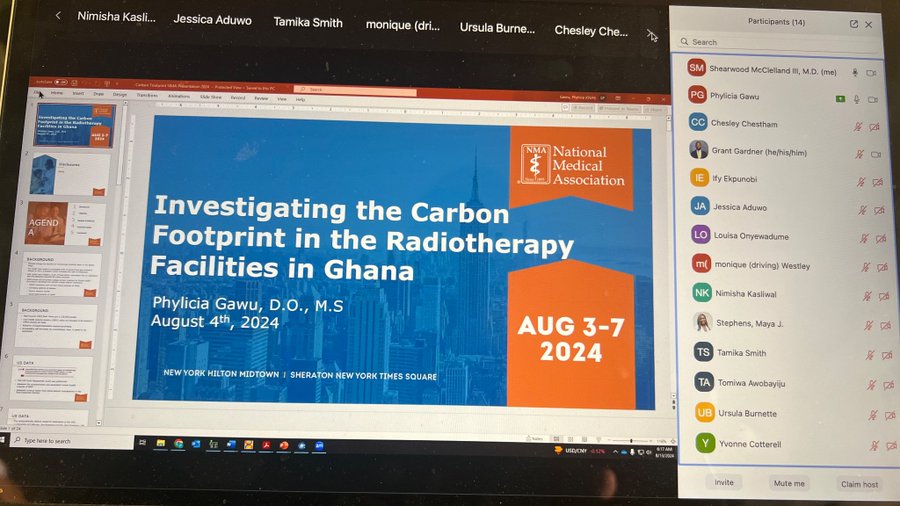Show next video tiles with right arrow
Viewport: 900px width, 506px height.
(652, 36)
